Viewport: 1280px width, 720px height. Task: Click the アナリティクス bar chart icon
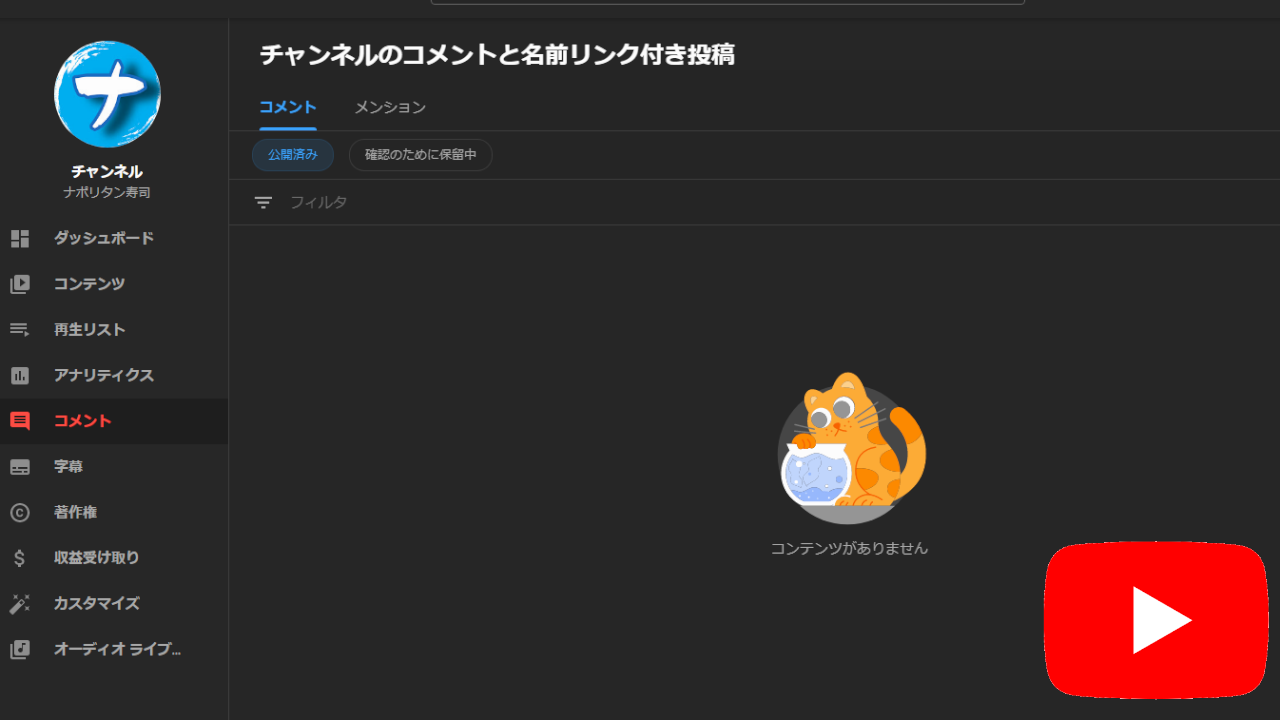(20, 375)
